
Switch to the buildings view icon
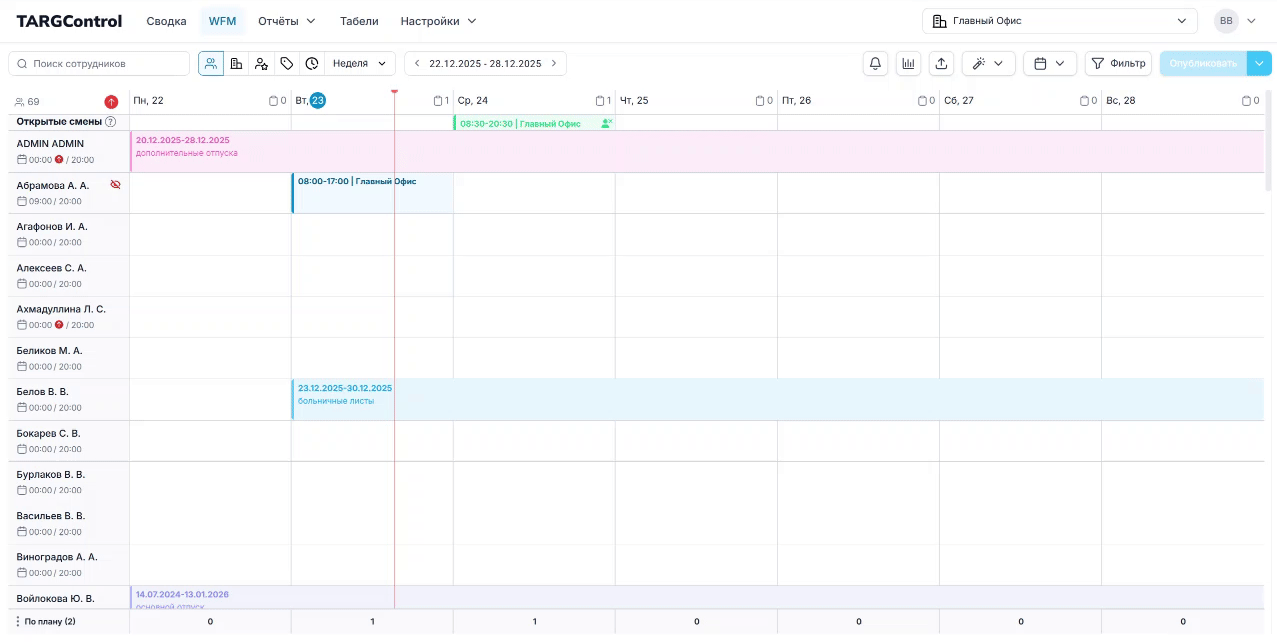tap(236, 64)
